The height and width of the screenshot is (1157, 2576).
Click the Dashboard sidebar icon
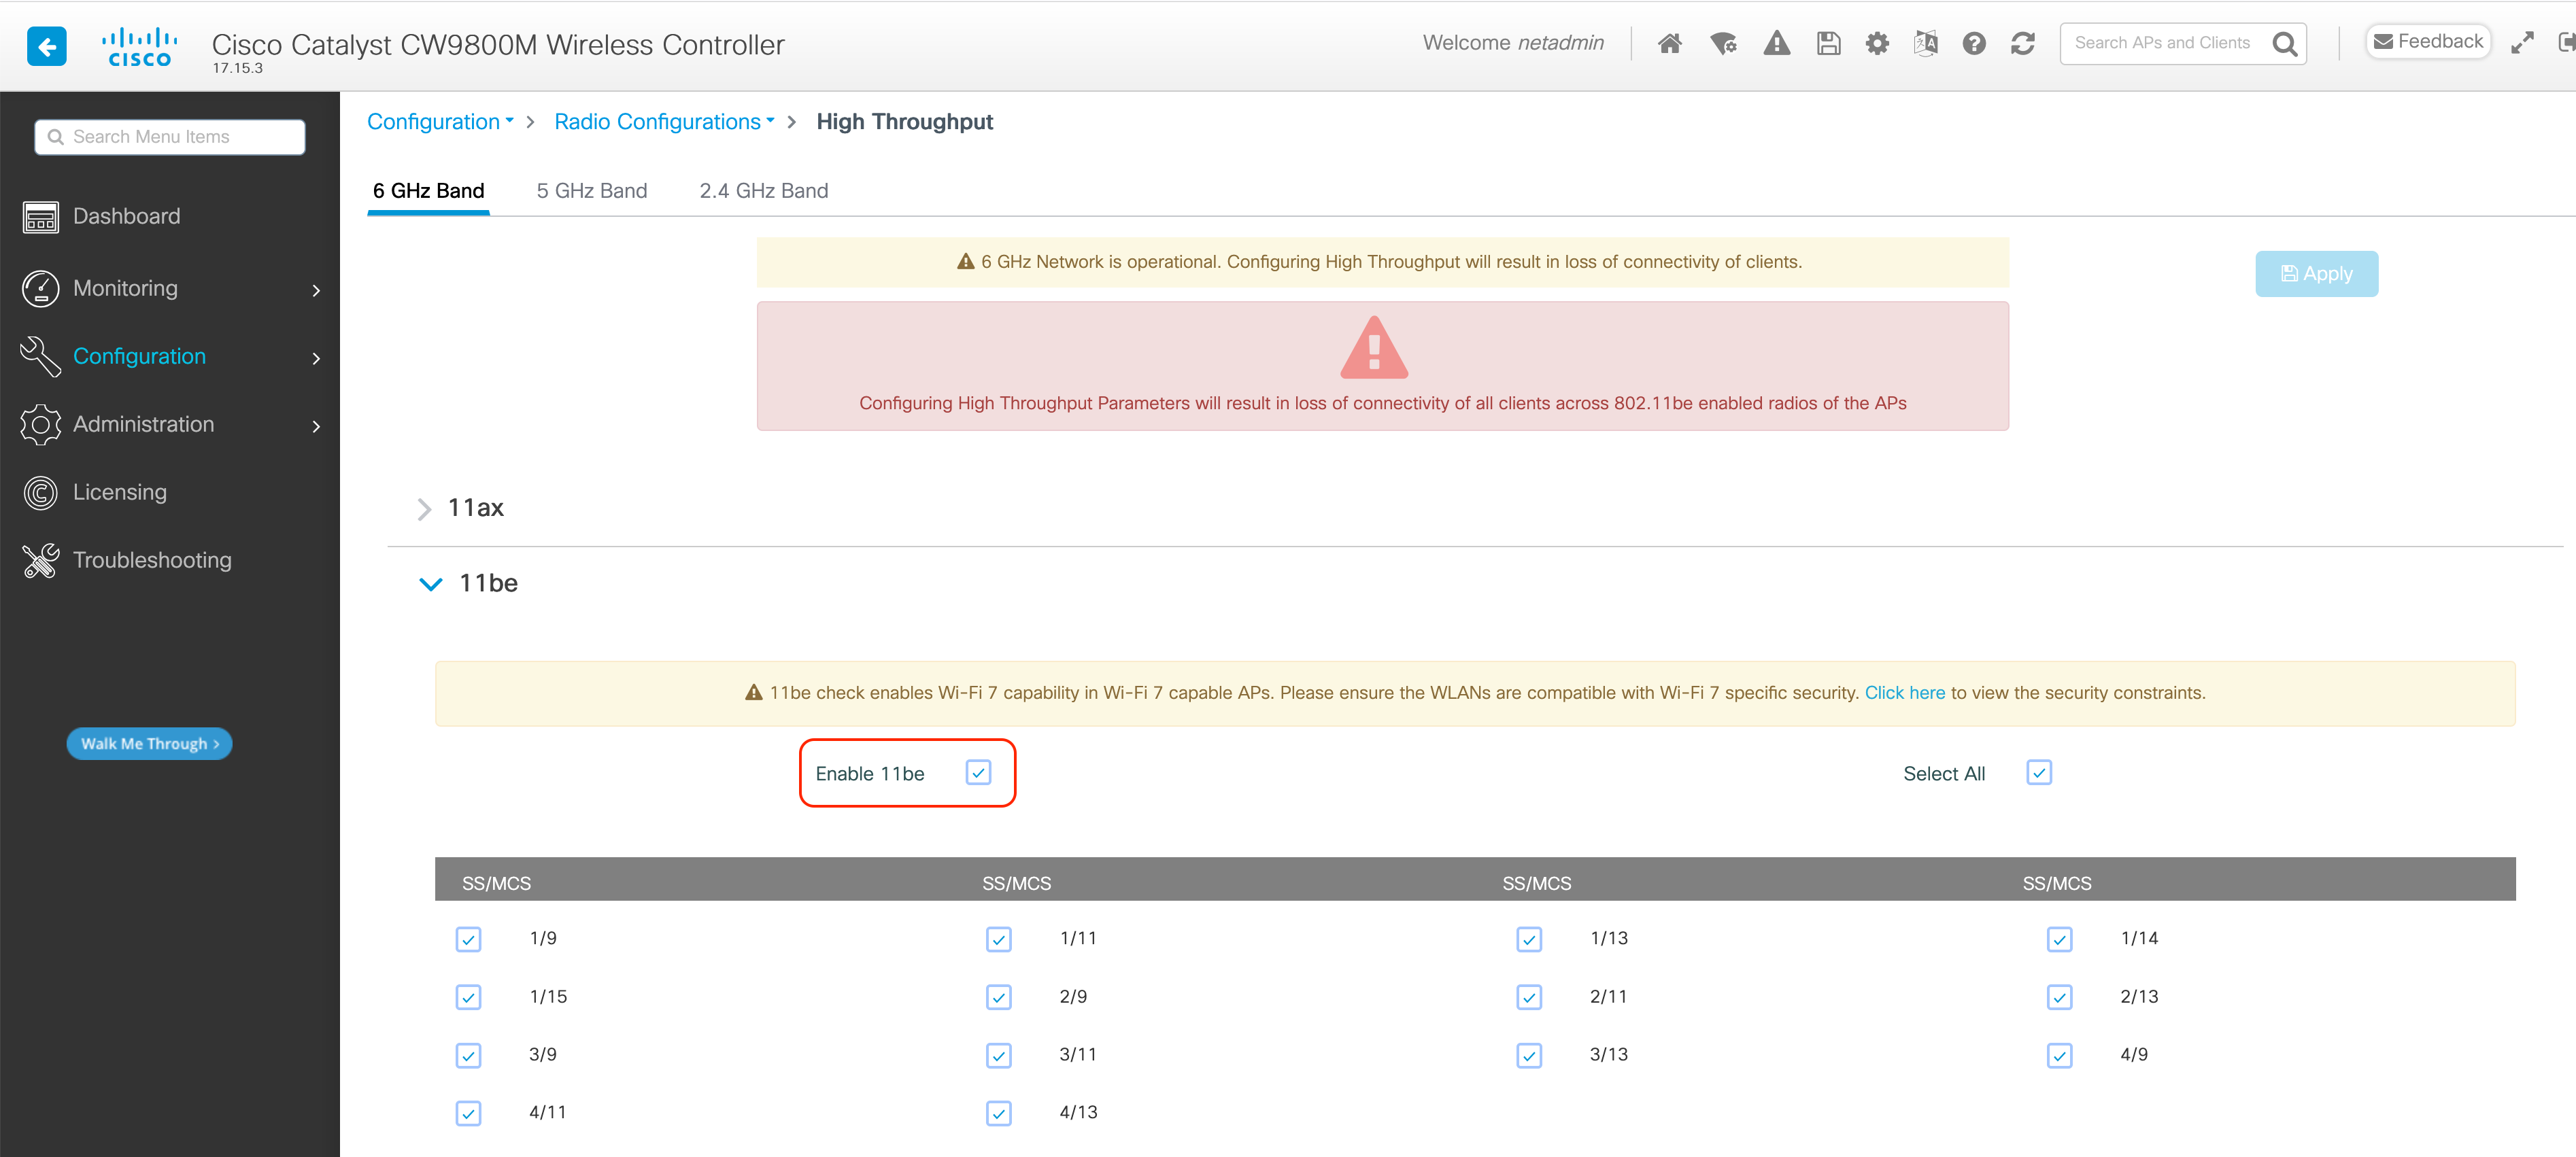41,217
